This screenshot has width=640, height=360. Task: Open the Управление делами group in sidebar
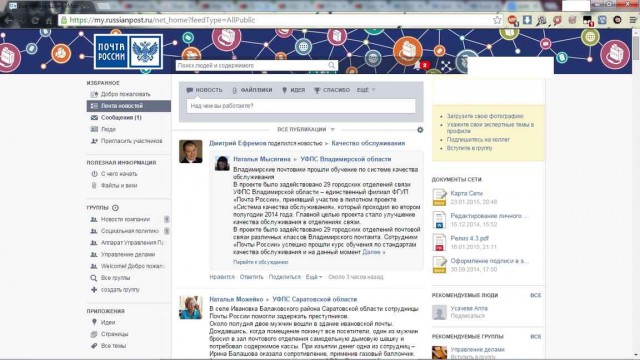(x=129, y=255)
